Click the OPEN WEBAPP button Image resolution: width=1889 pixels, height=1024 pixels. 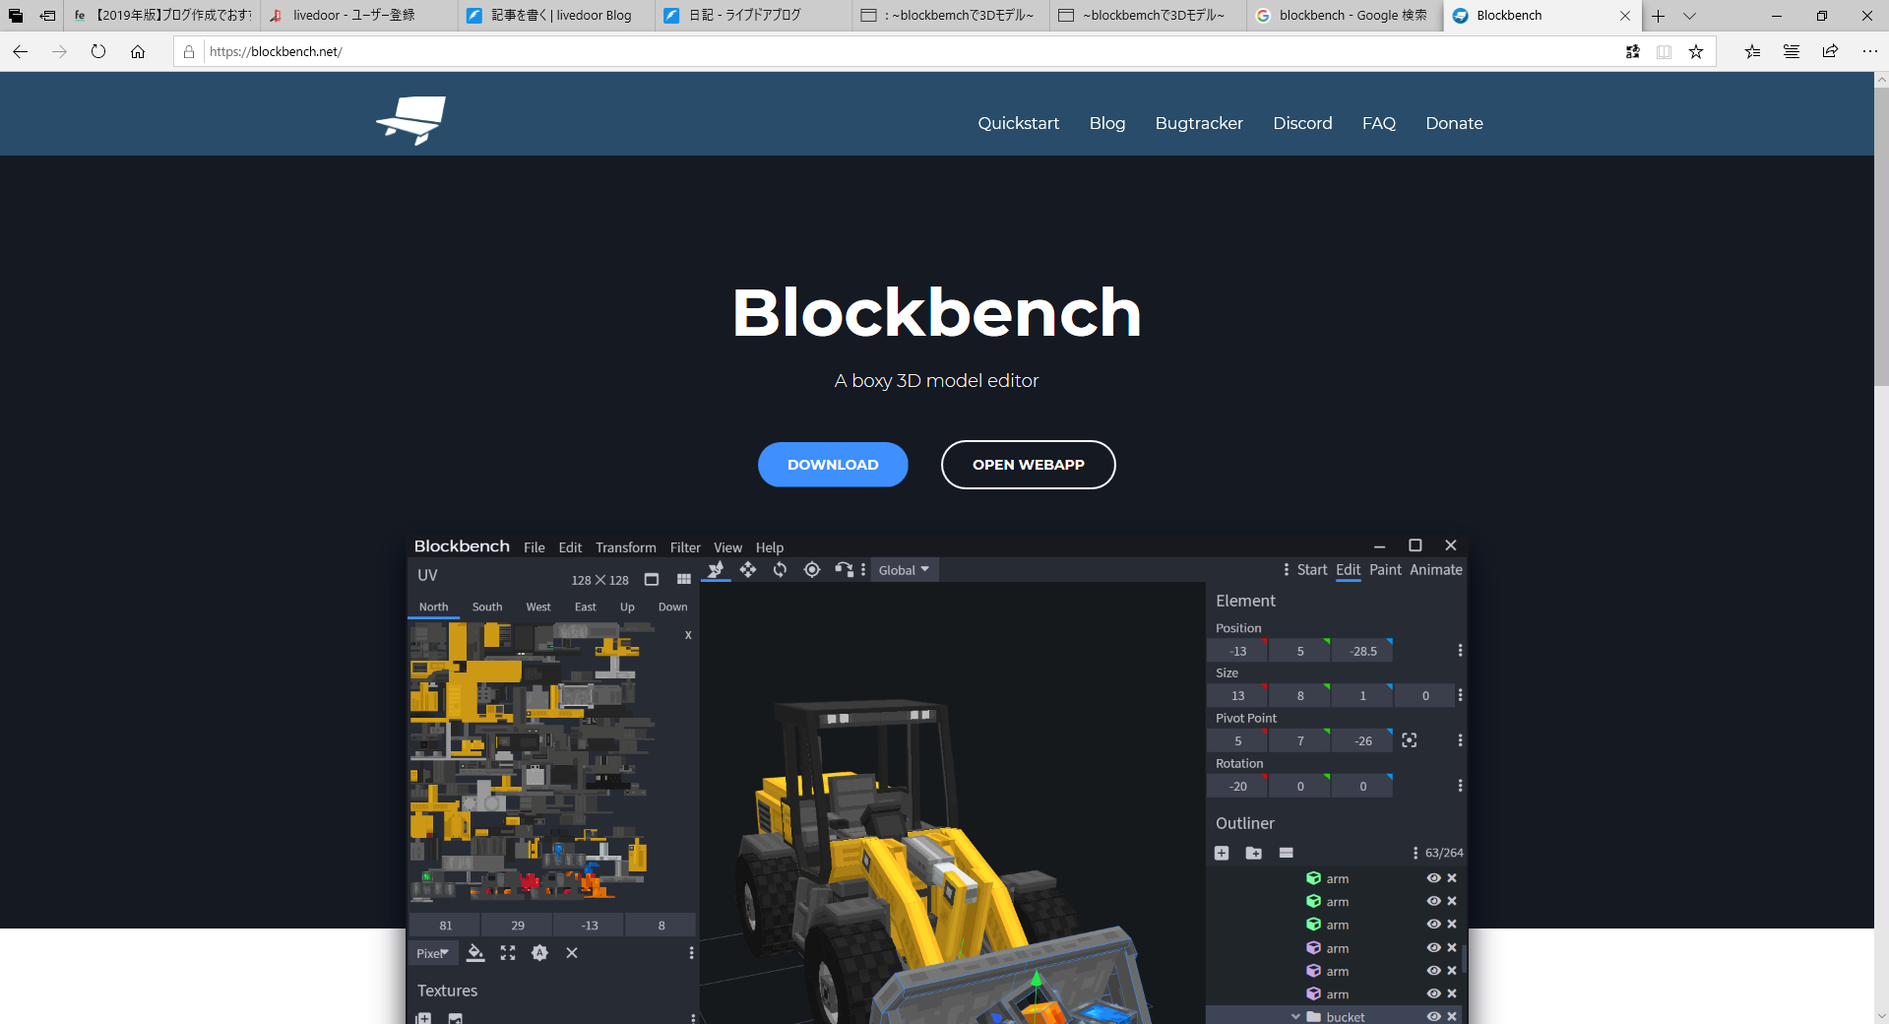click(x=1028, y=465)
